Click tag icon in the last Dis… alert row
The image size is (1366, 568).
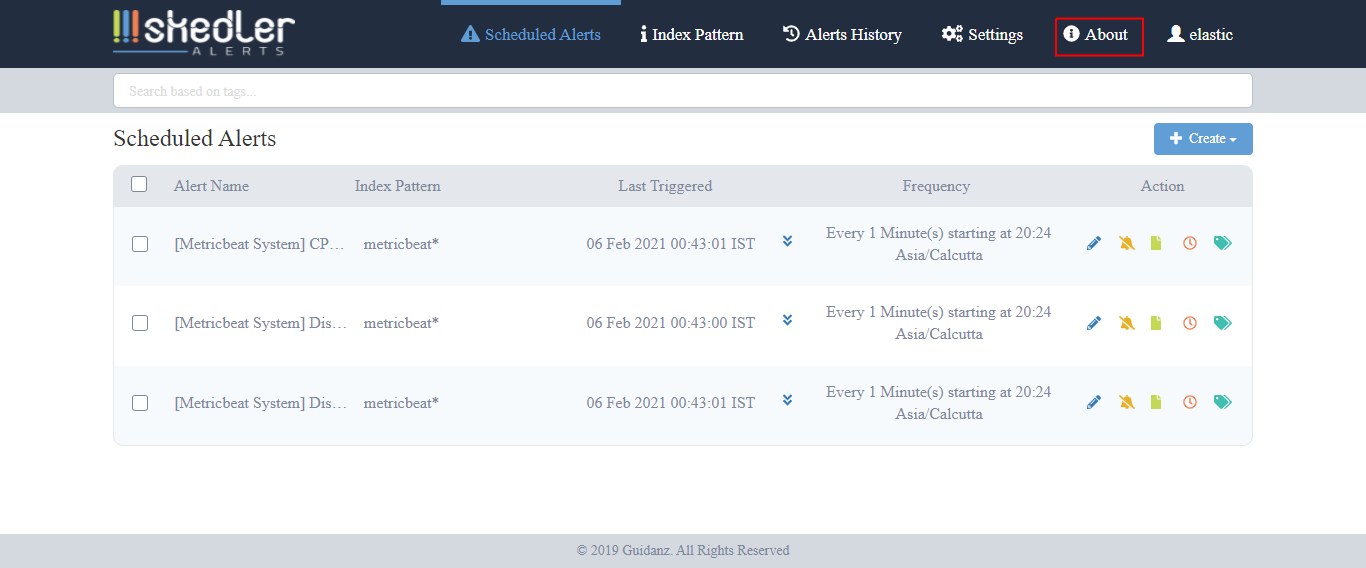tap(1222, 402)
